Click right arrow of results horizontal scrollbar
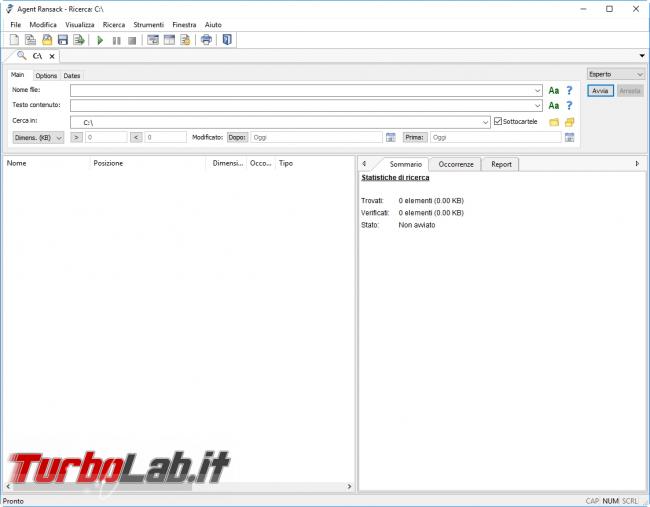Image resolution: width=650 pixels, height=507 pixels. coord(349,486)
